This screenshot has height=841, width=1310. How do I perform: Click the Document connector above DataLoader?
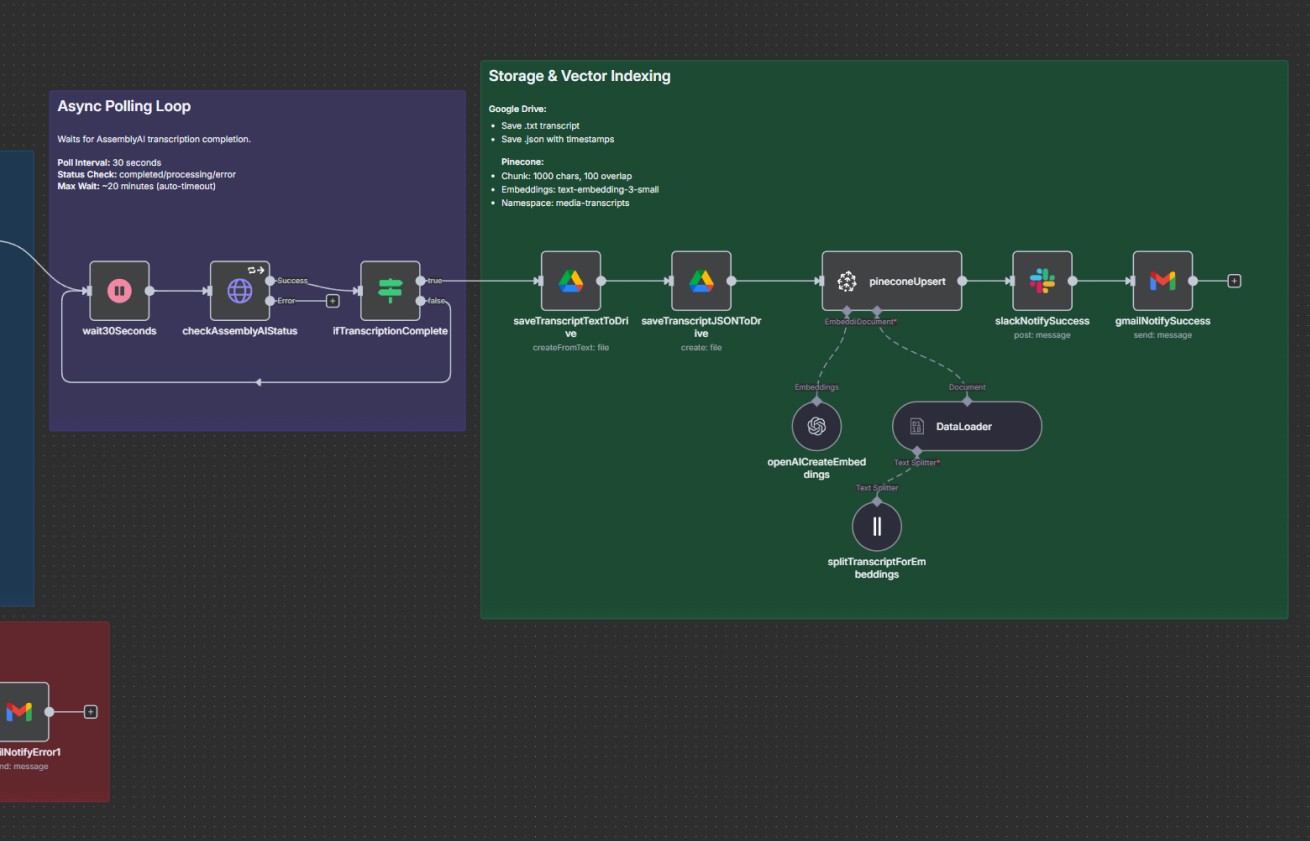(967, 402)
